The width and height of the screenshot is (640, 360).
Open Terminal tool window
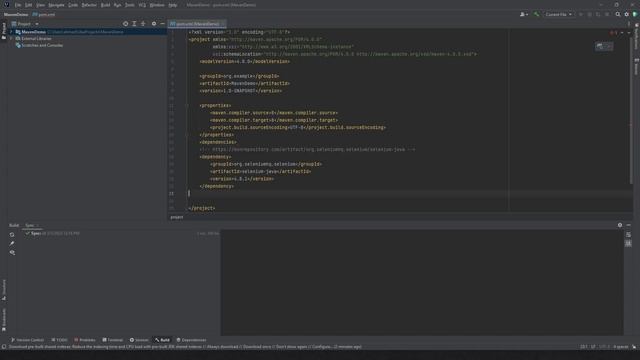[113, 340]
